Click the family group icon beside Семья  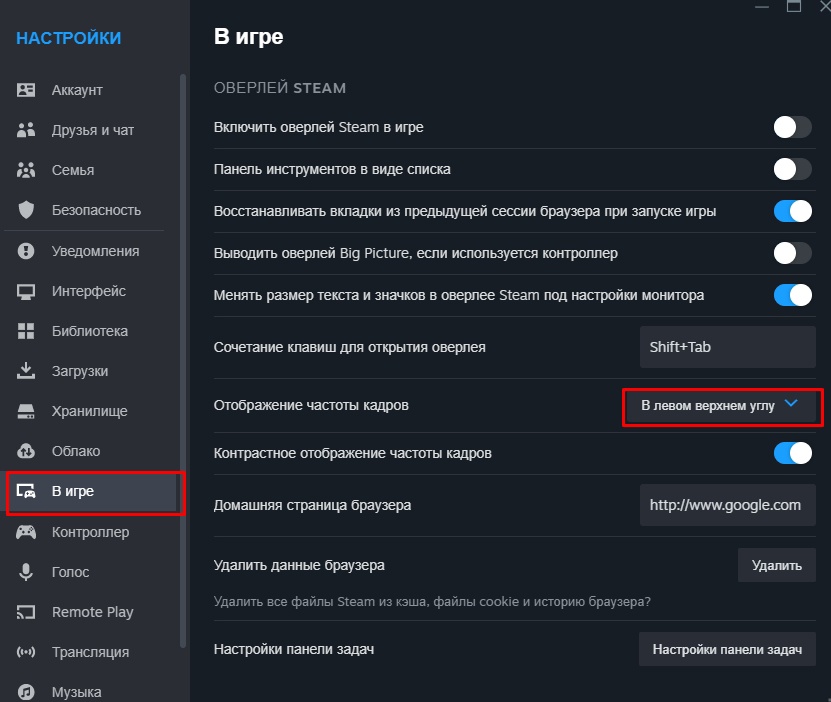pos(26,170)
